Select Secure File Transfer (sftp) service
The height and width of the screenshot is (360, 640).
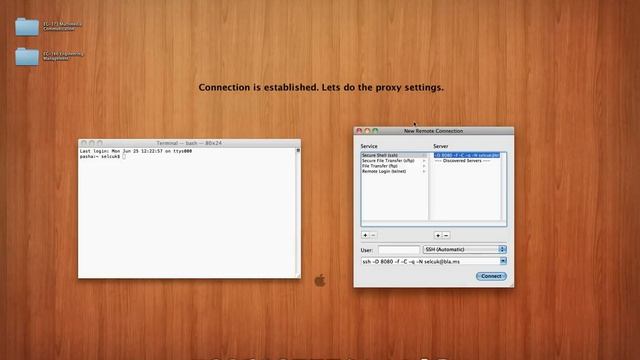coord(394,161)
